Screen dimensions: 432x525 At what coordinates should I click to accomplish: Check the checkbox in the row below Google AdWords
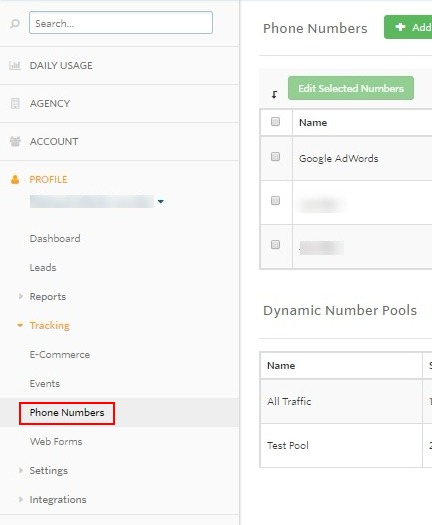click(x=275, y=201)
